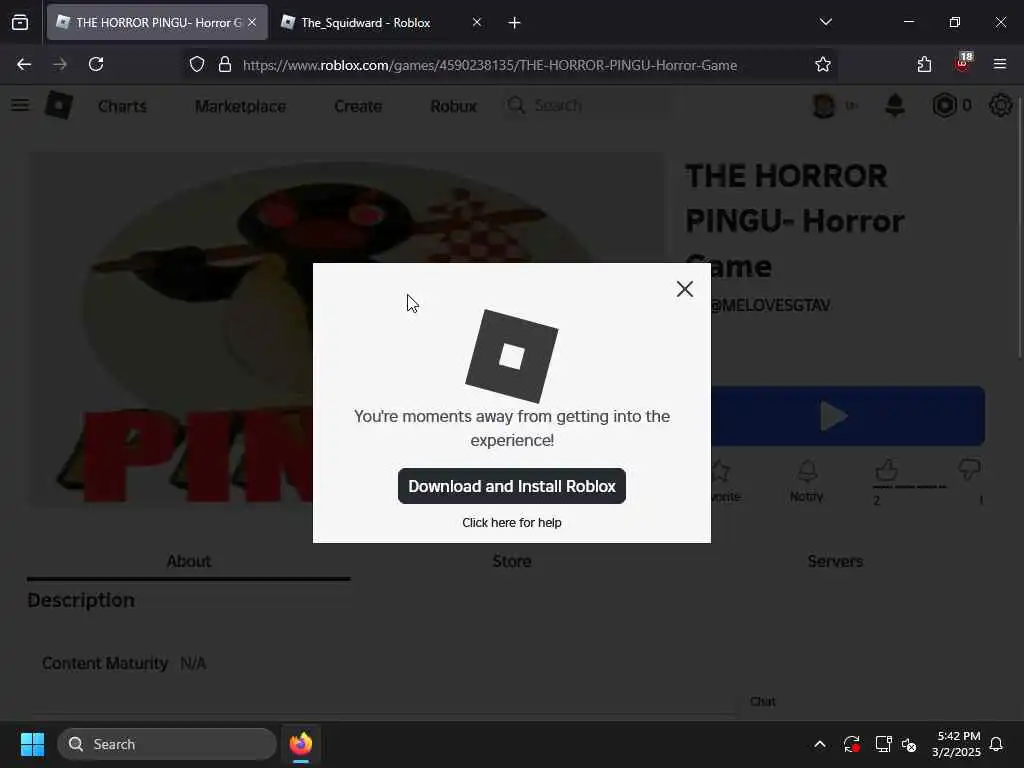1024x768 pixels.
Task: Select the About tab
Action: click(x=189, y=561)
